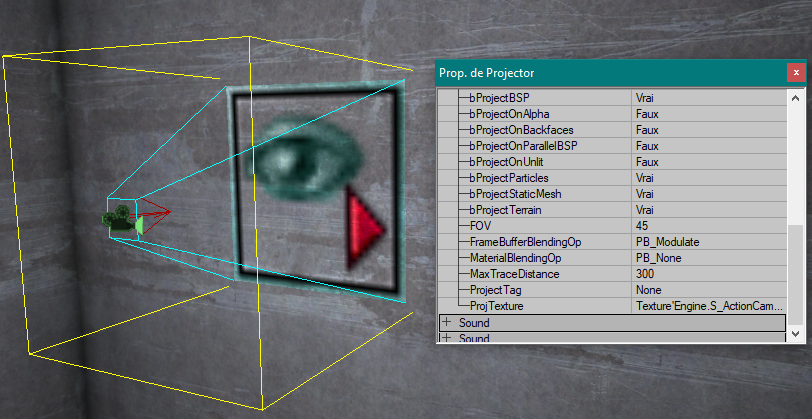Toggle the bProjectParticles Vrai value

[x=709, y=178]
